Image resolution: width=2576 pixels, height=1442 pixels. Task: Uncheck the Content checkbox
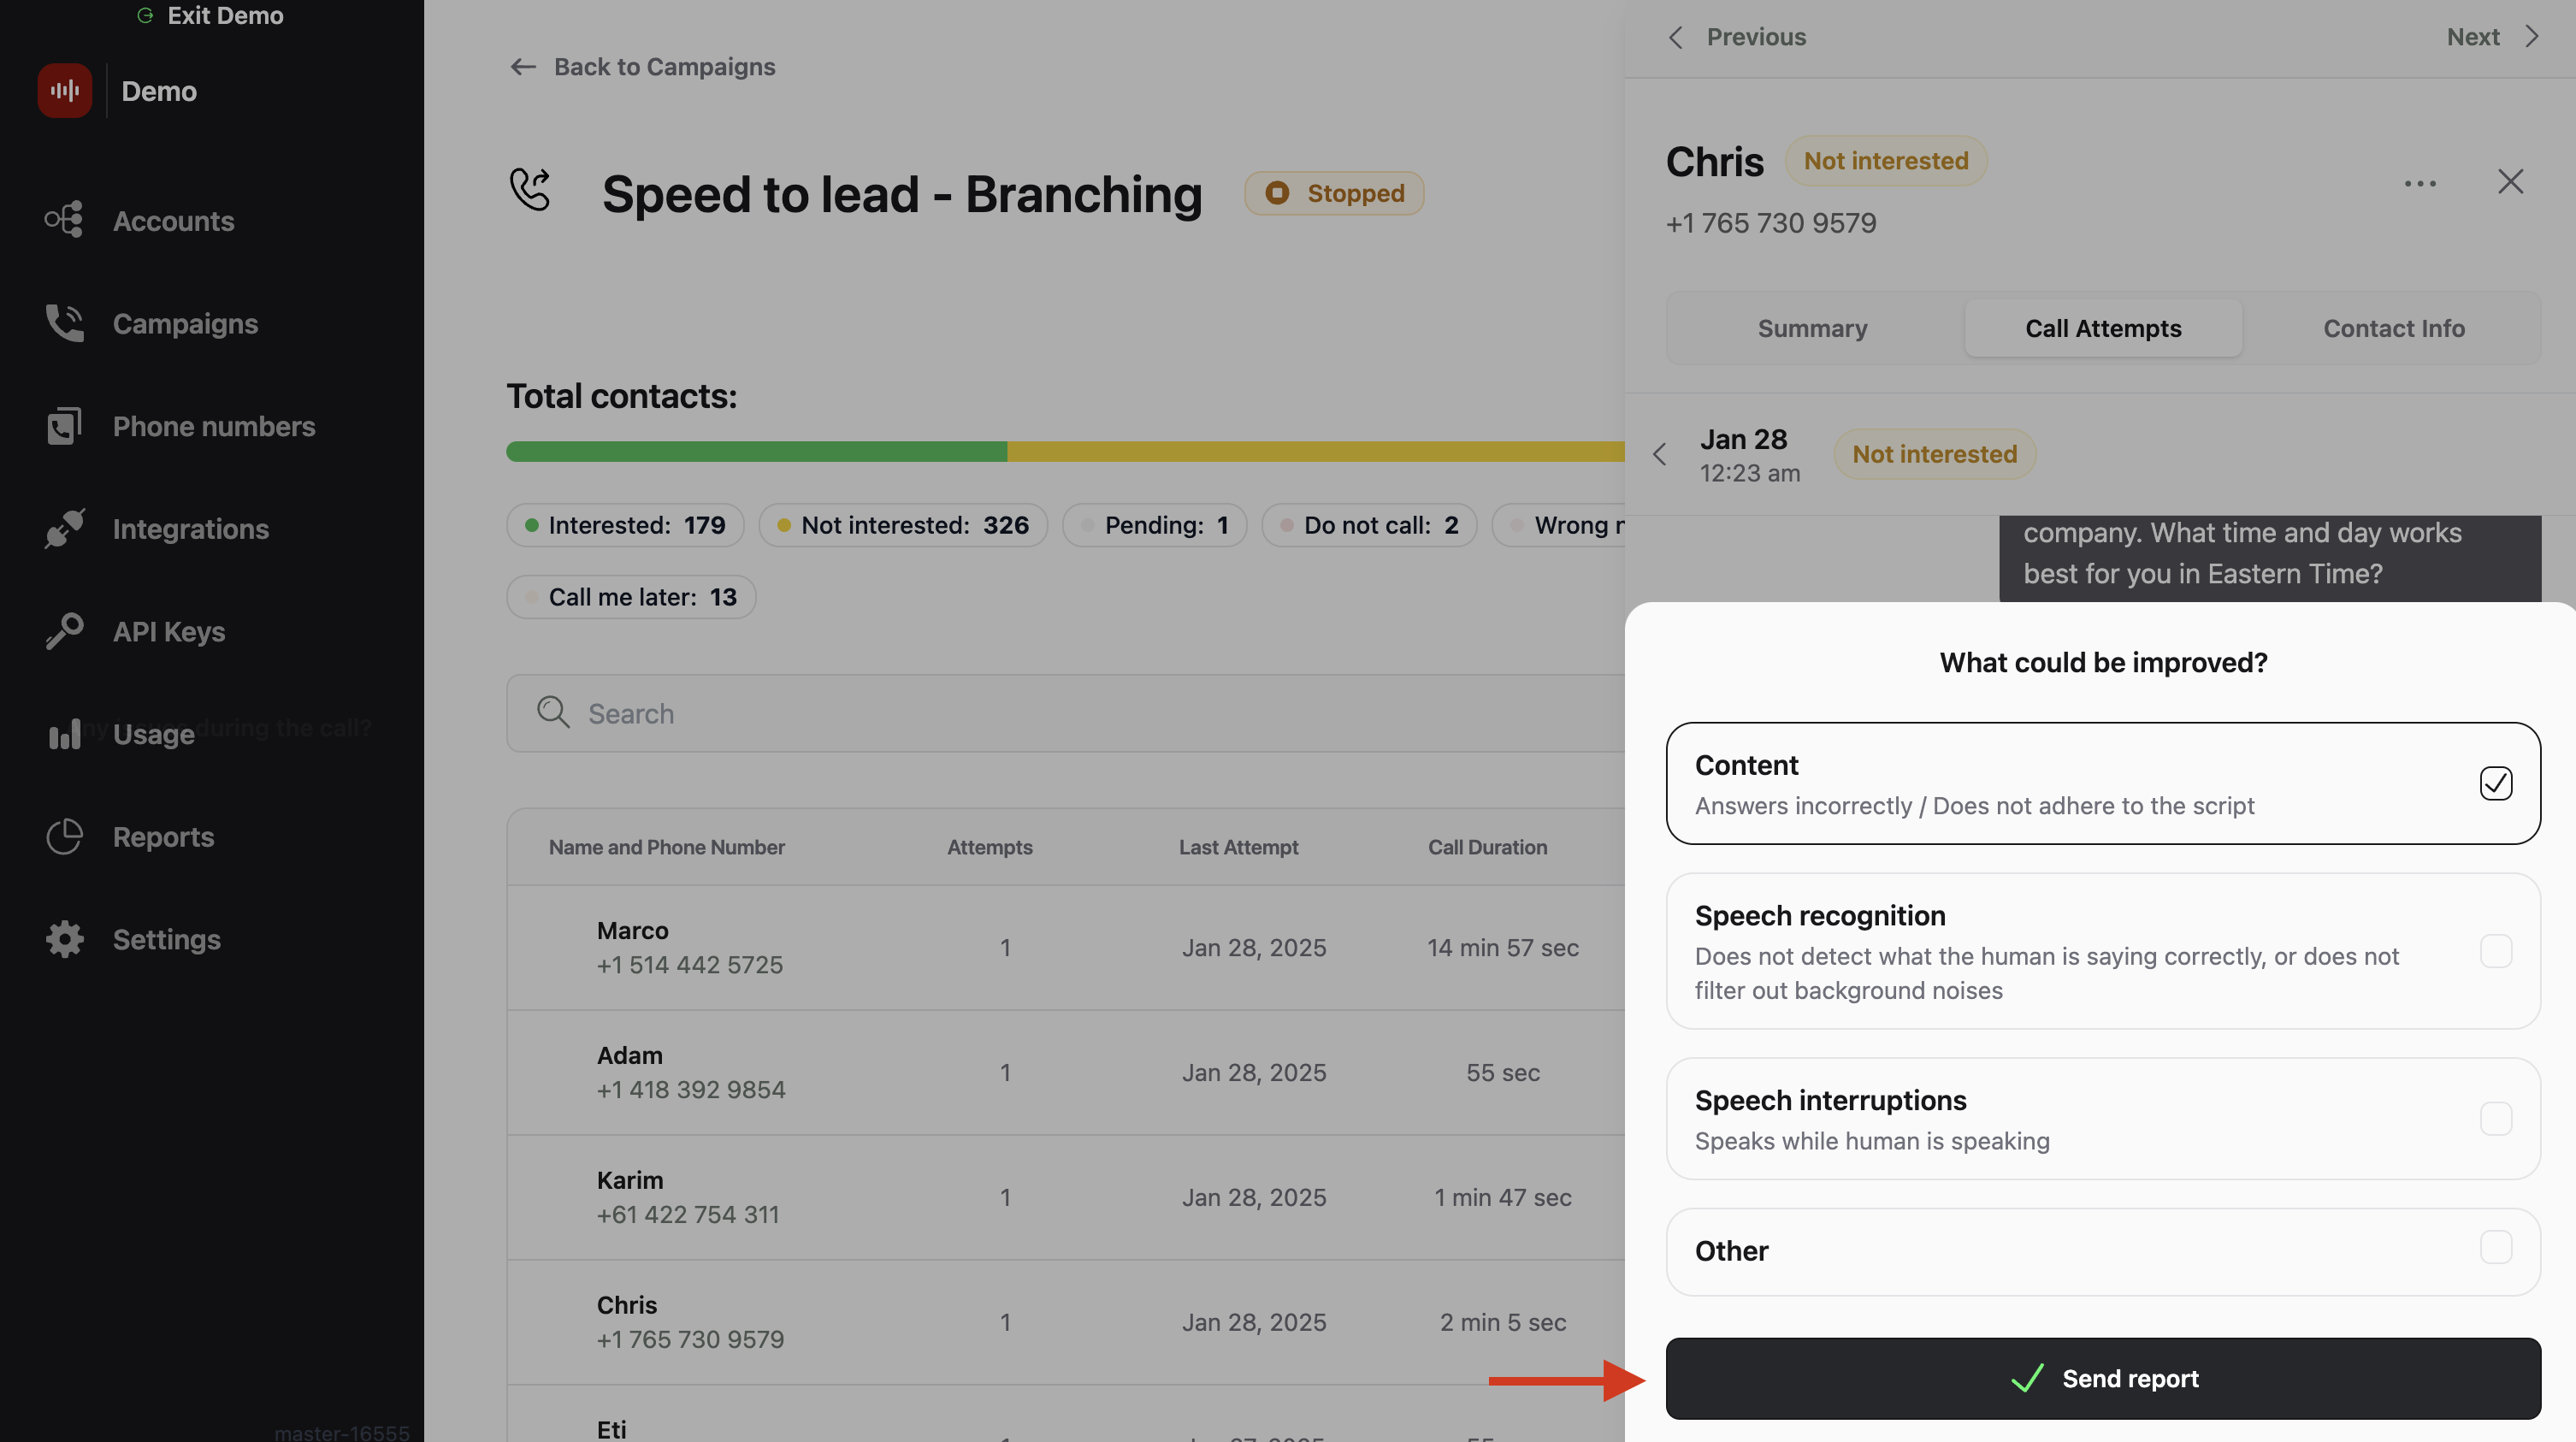point(2495,783)
